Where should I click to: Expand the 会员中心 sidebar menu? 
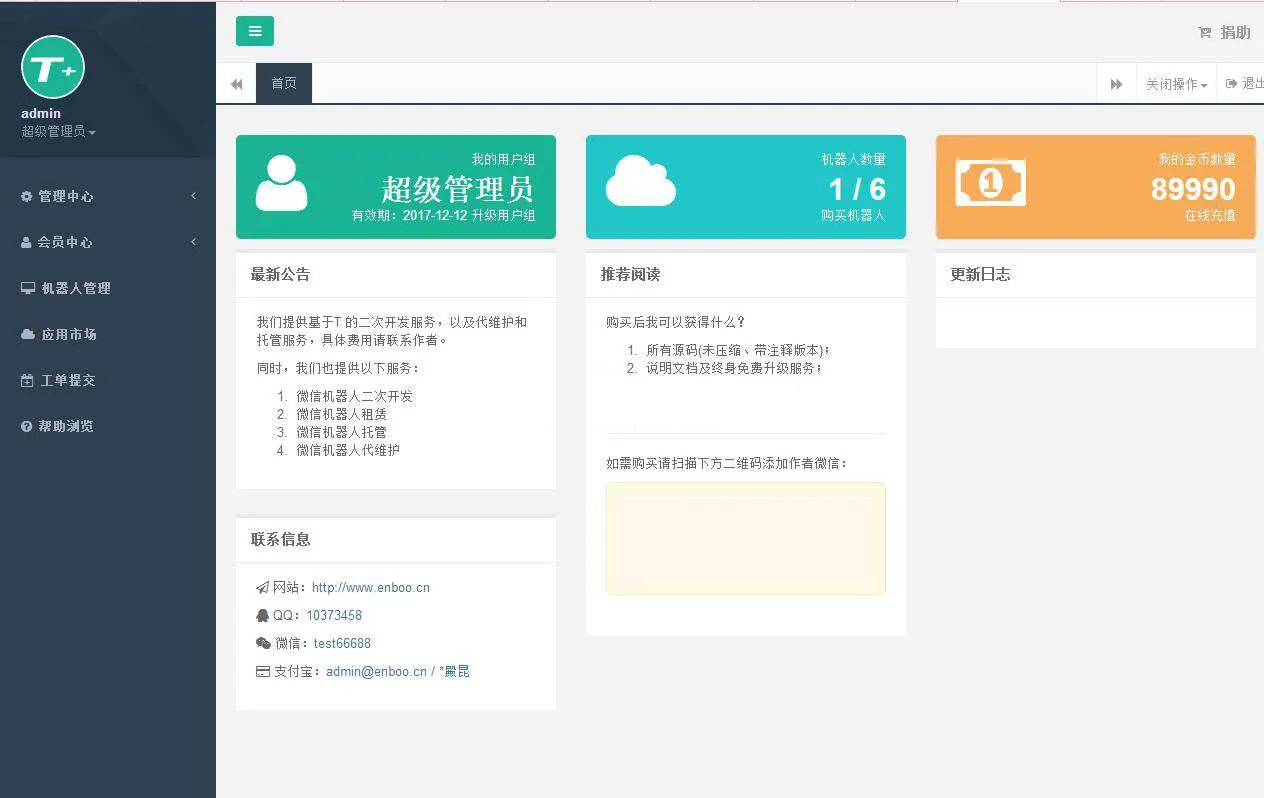coord(65,242)
